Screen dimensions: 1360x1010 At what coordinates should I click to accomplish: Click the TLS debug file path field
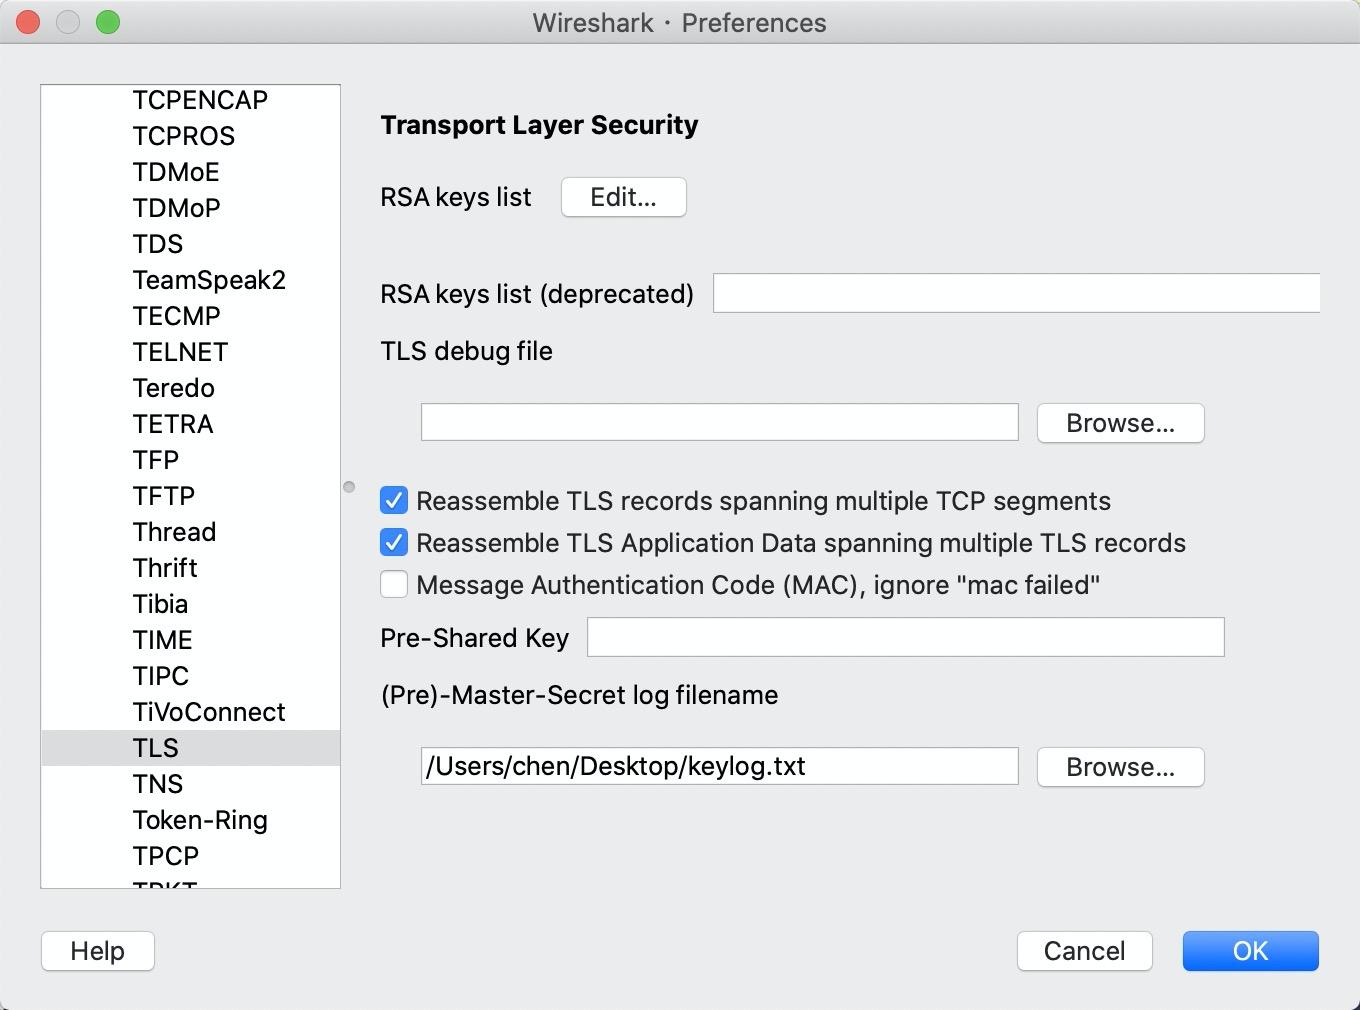coord(720,422)
